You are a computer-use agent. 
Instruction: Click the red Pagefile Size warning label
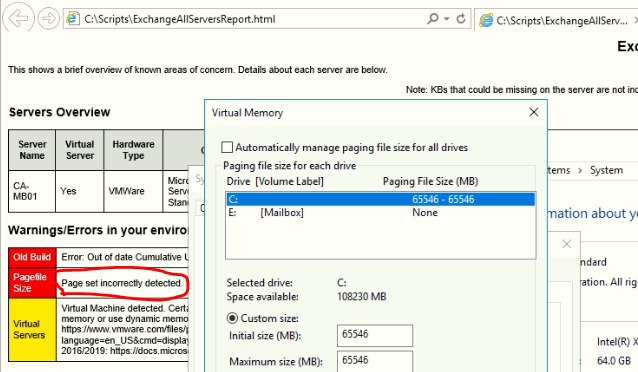pyautogui.click(x=32, y=282)
